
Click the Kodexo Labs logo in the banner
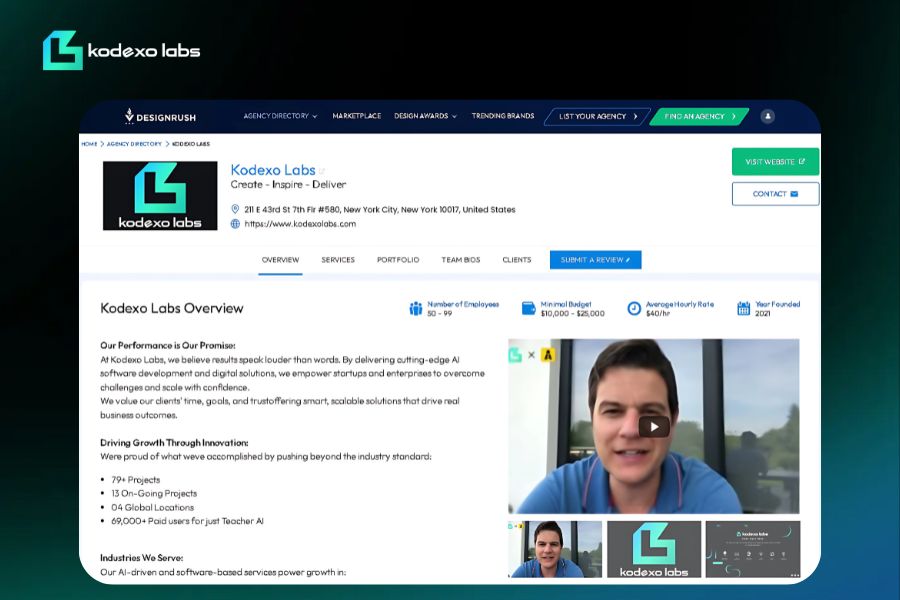pos(121,51)
